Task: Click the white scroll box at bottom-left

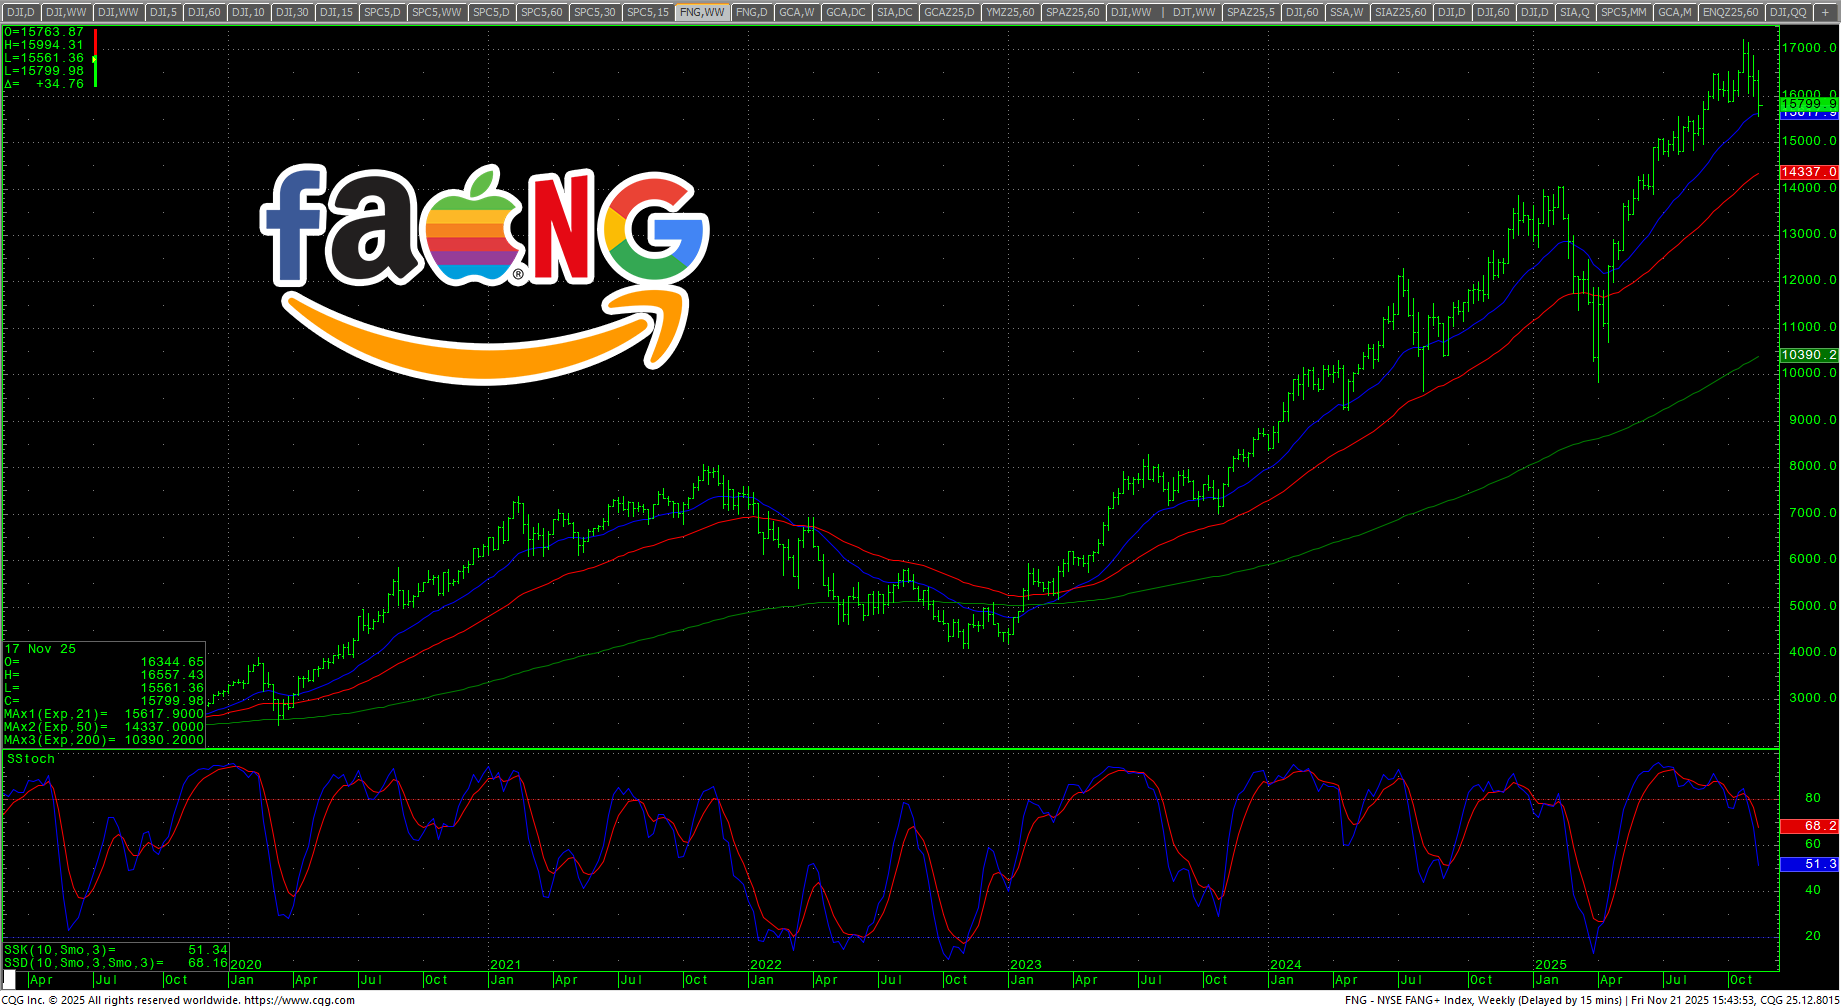Action: (x=10, y=980)
